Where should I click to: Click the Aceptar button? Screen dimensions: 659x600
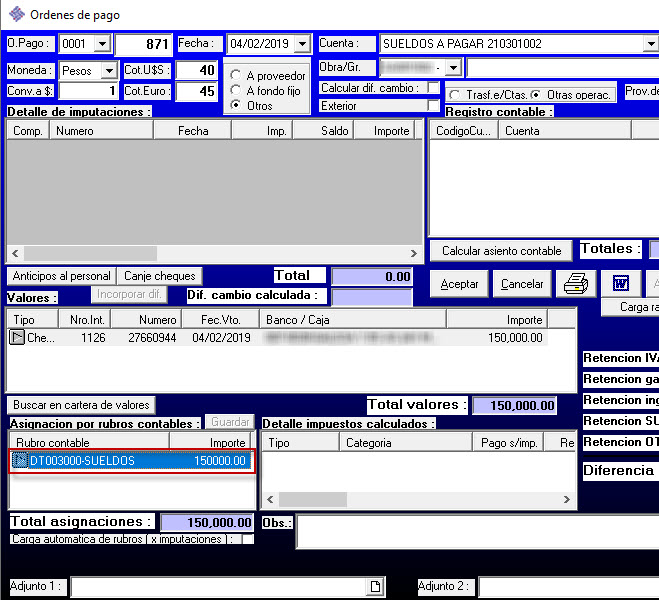click(459, 284)
